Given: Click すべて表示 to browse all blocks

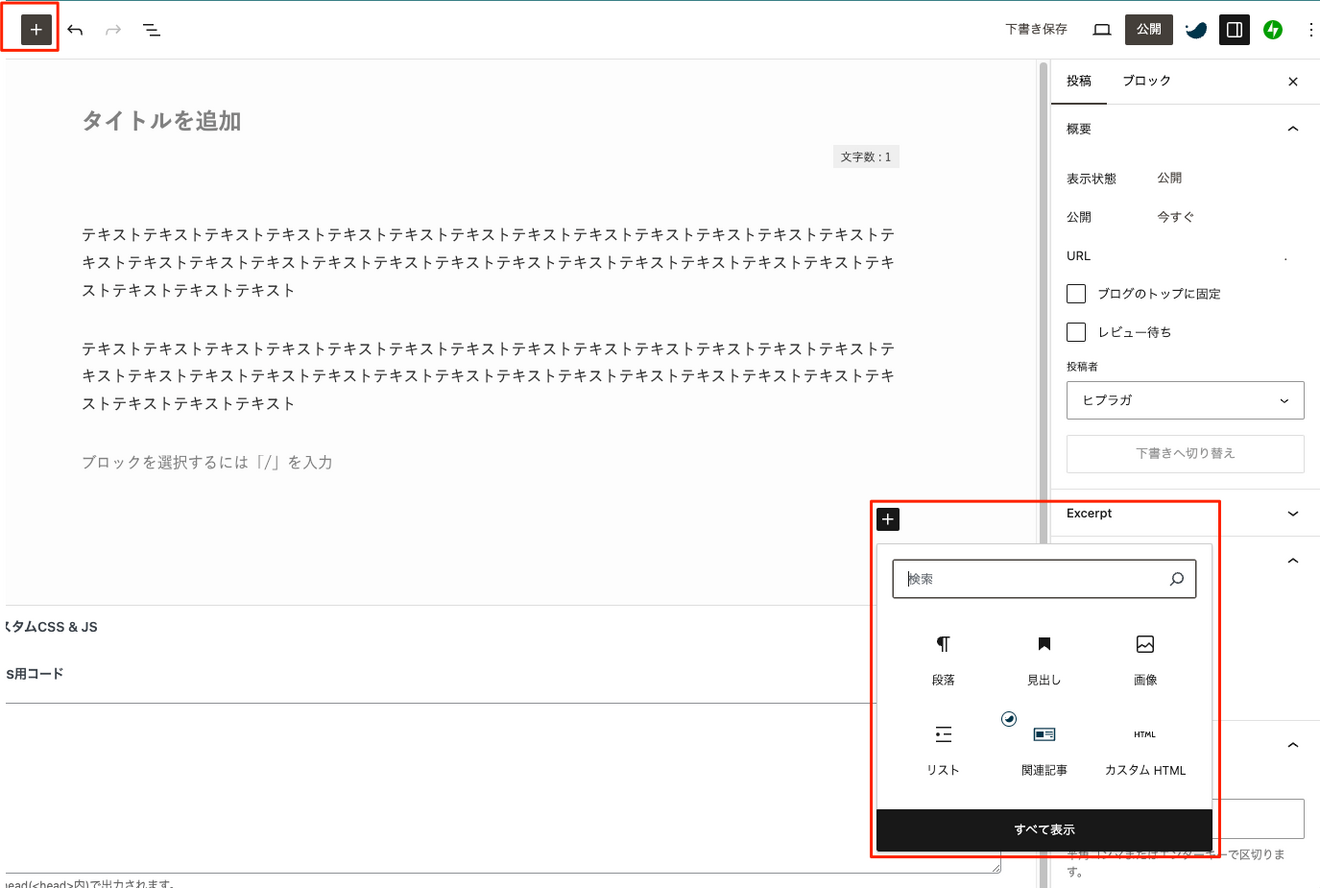Looking at the screenshot, I should tap(1044, 830).
